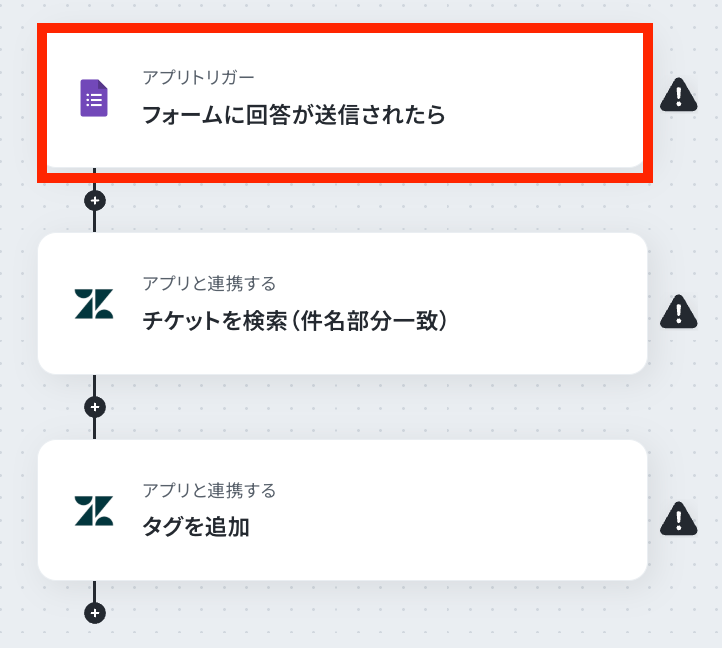This screenshot has width=722, height=648.
Task: Click Zendesk icon in the チケットを検索 step
Action: (x=94, y=304)
